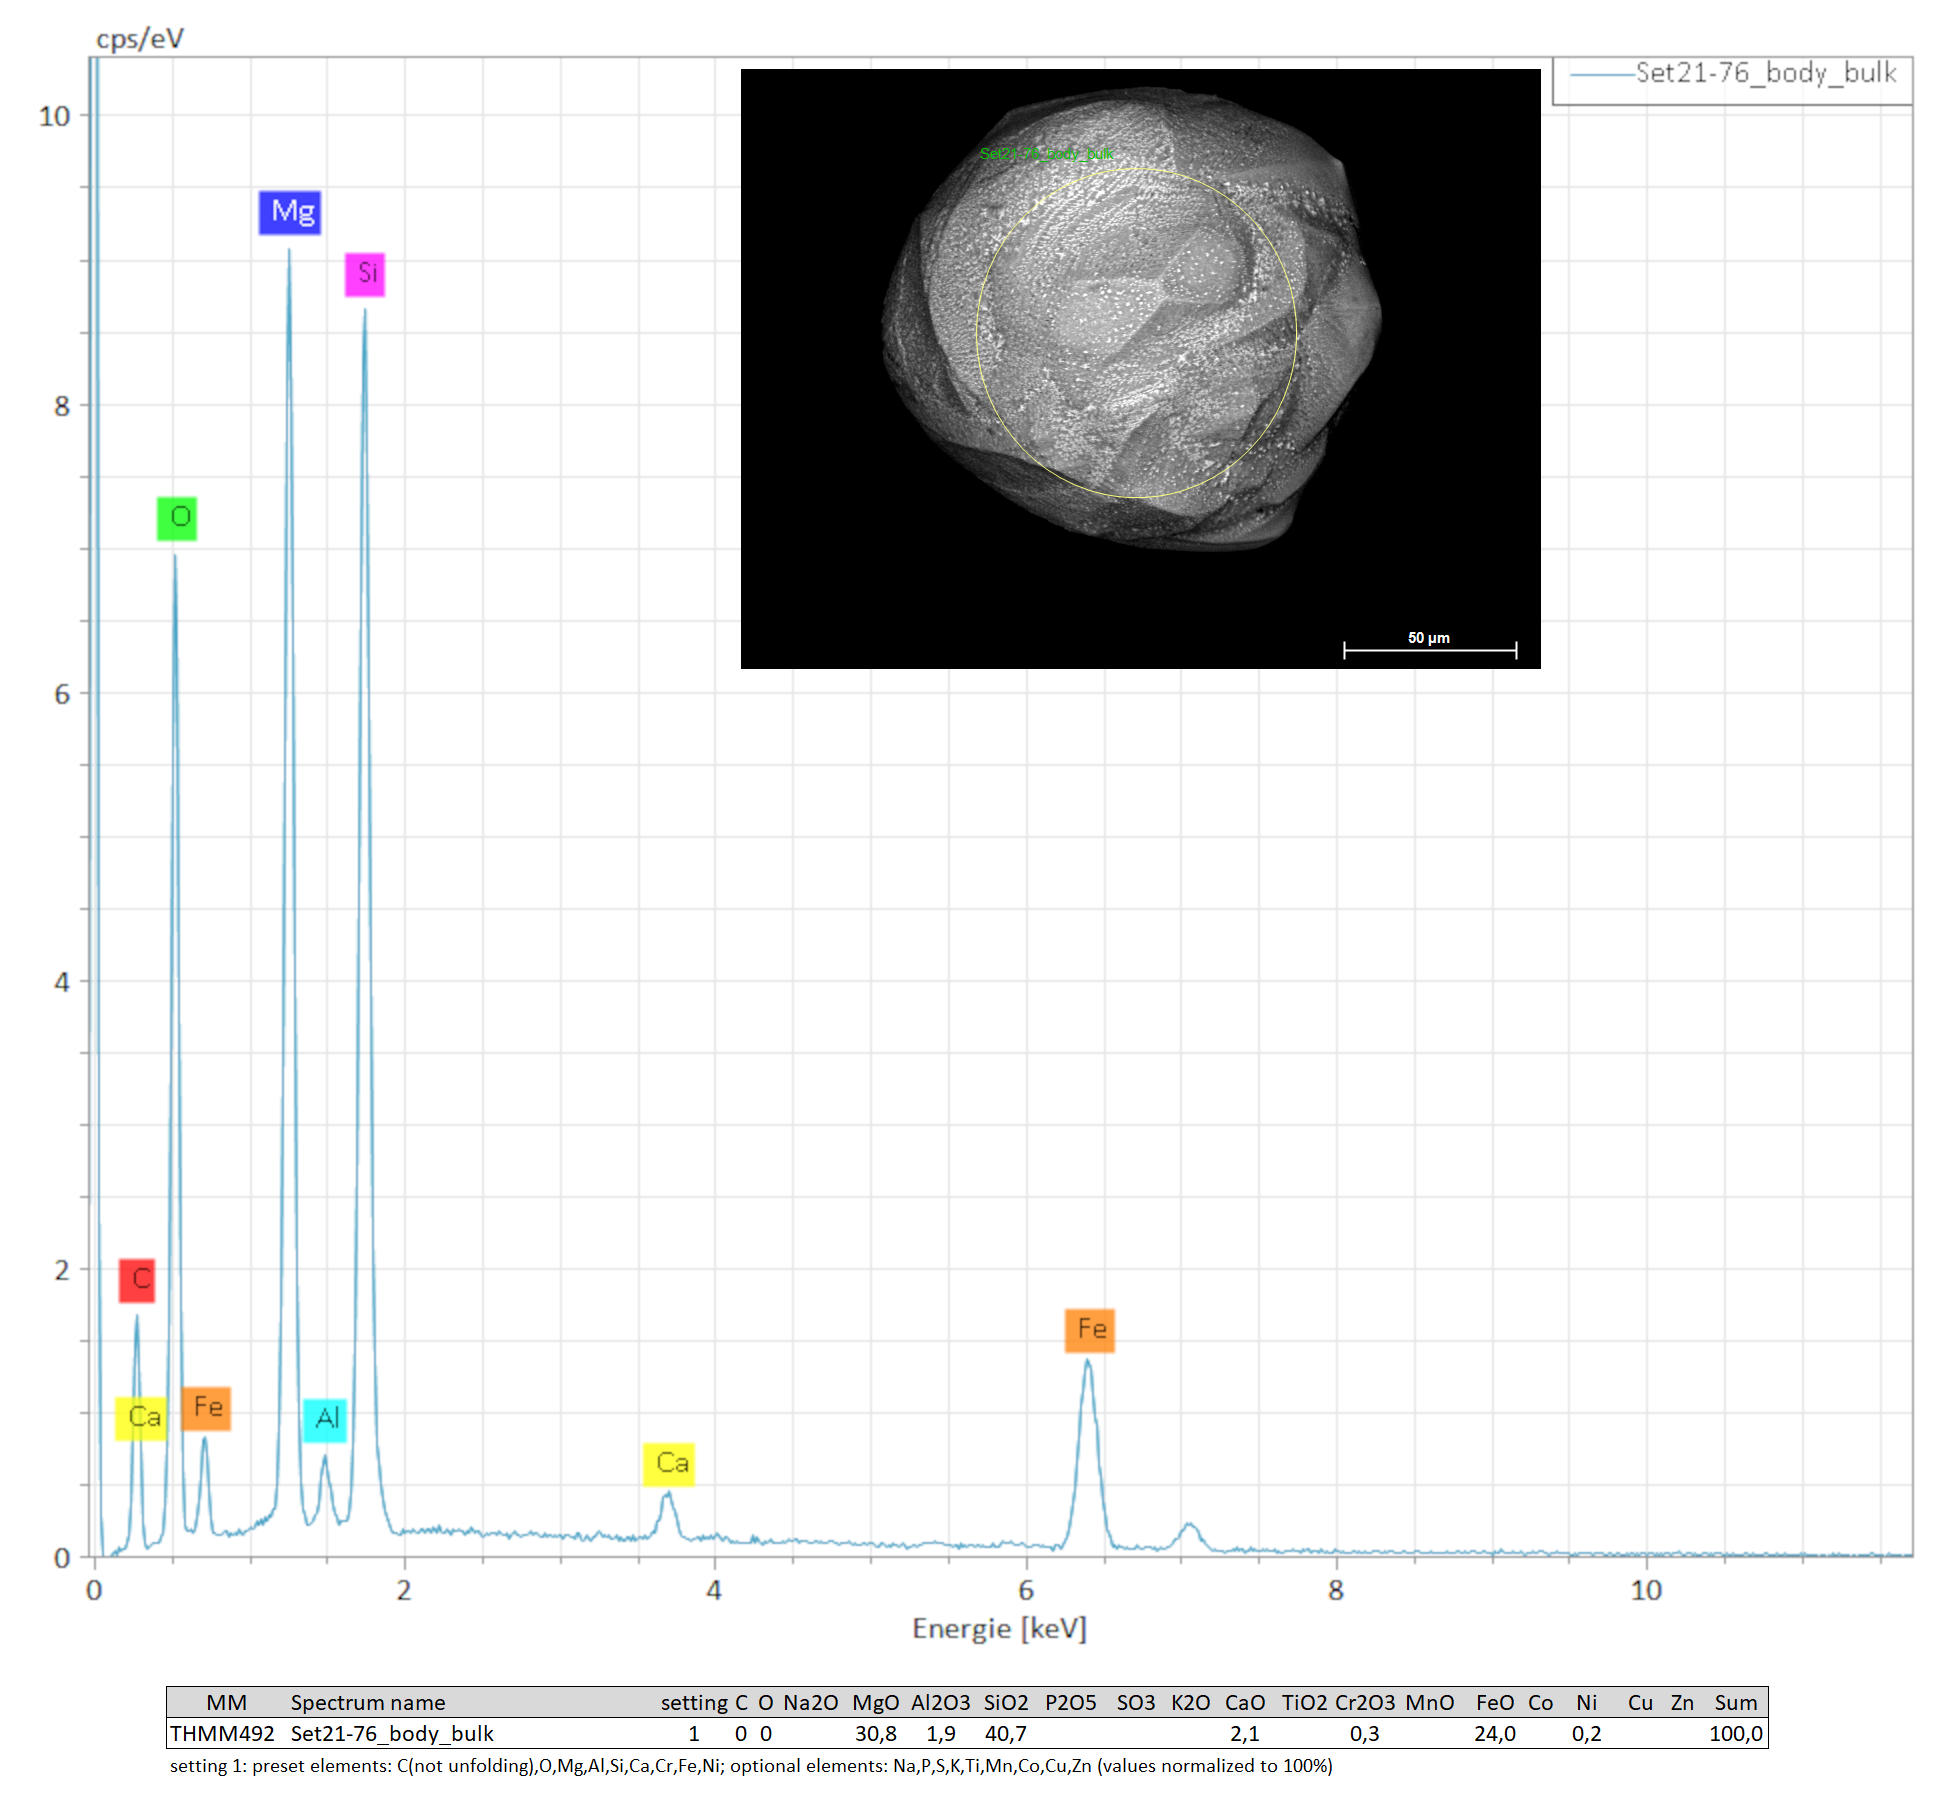The image size is (1944, 1818).
Task: Click the green spectrum label in SEM image
Action: click(1046, 154)
